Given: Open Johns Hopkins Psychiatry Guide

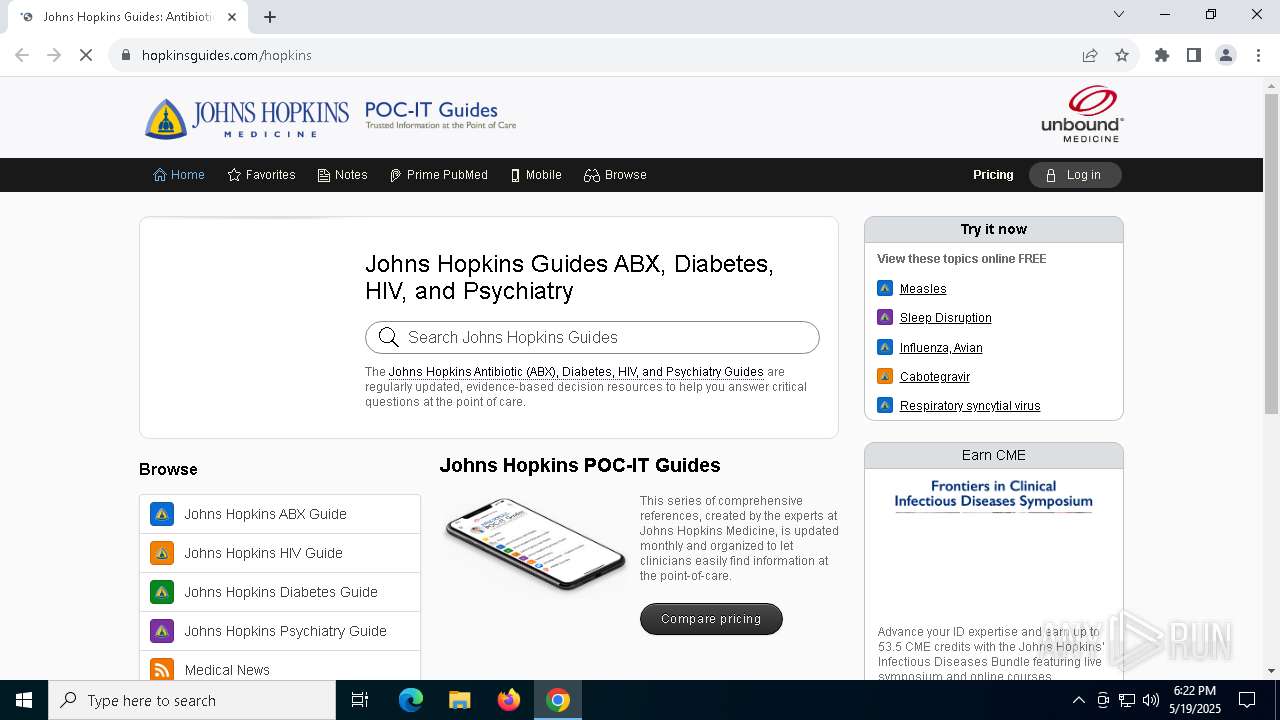Looking at the screenshot, I should click(280, 631).
